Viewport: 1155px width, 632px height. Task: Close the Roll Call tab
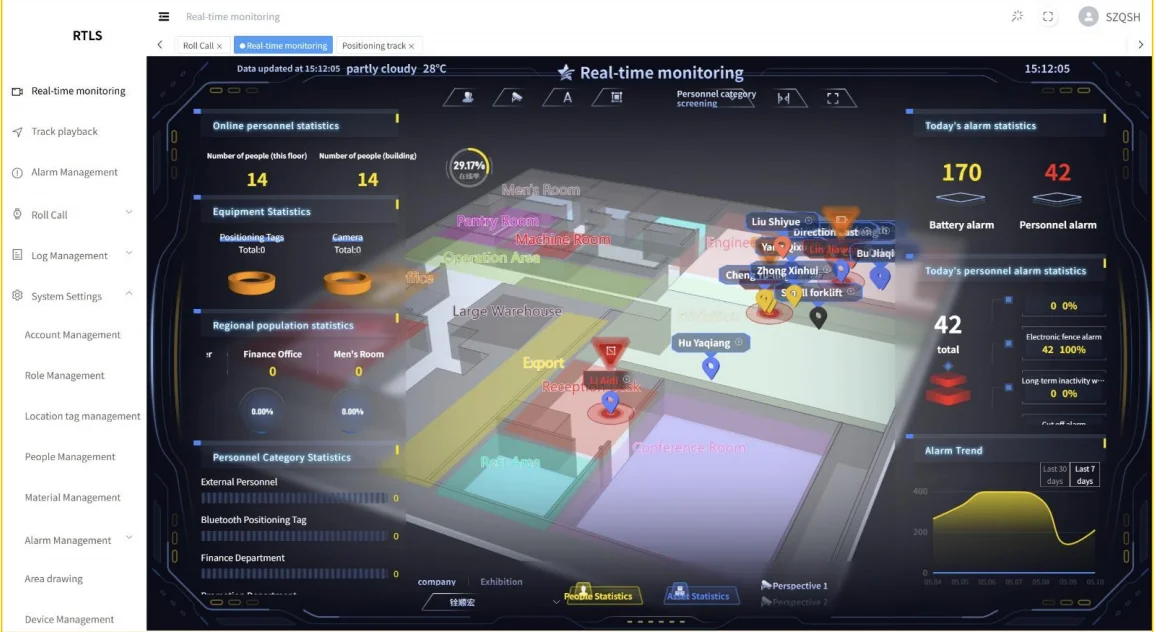[220, 46]
